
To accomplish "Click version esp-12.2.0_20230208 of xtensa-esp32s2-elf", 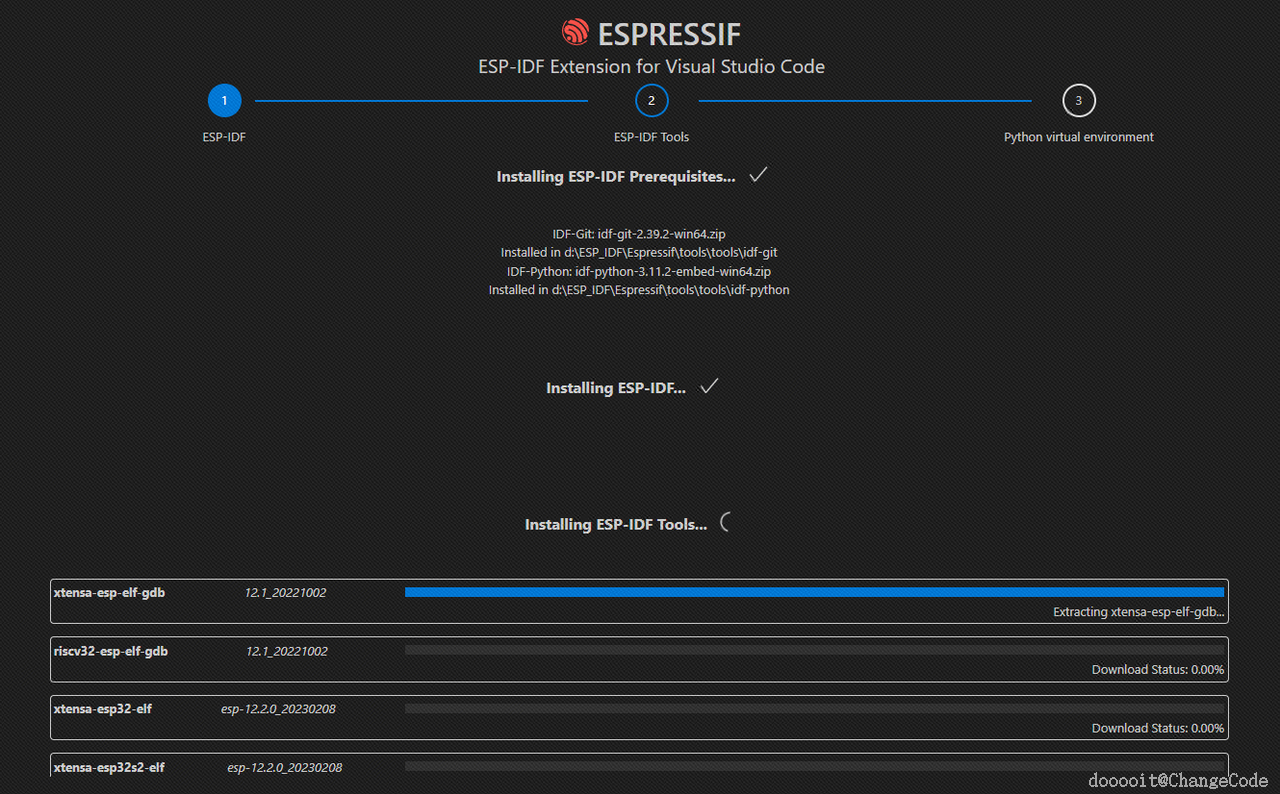I will click(285, 768).
